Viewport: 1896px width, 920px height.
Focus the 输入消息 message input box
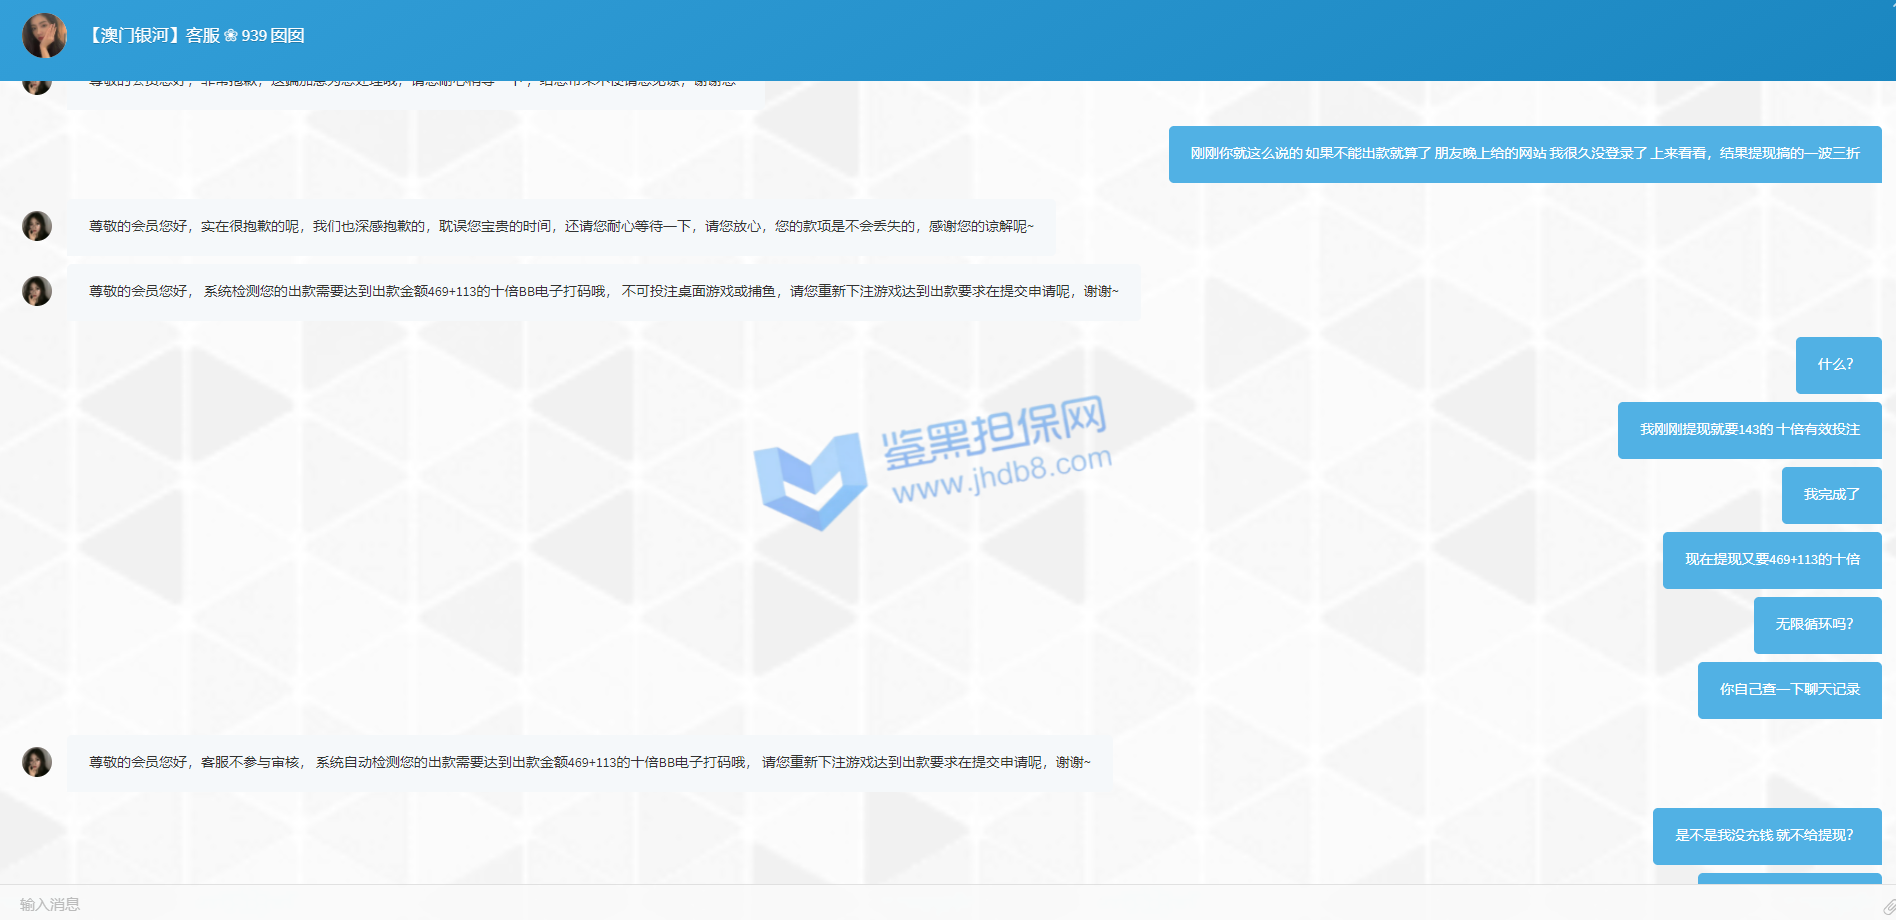900,904
